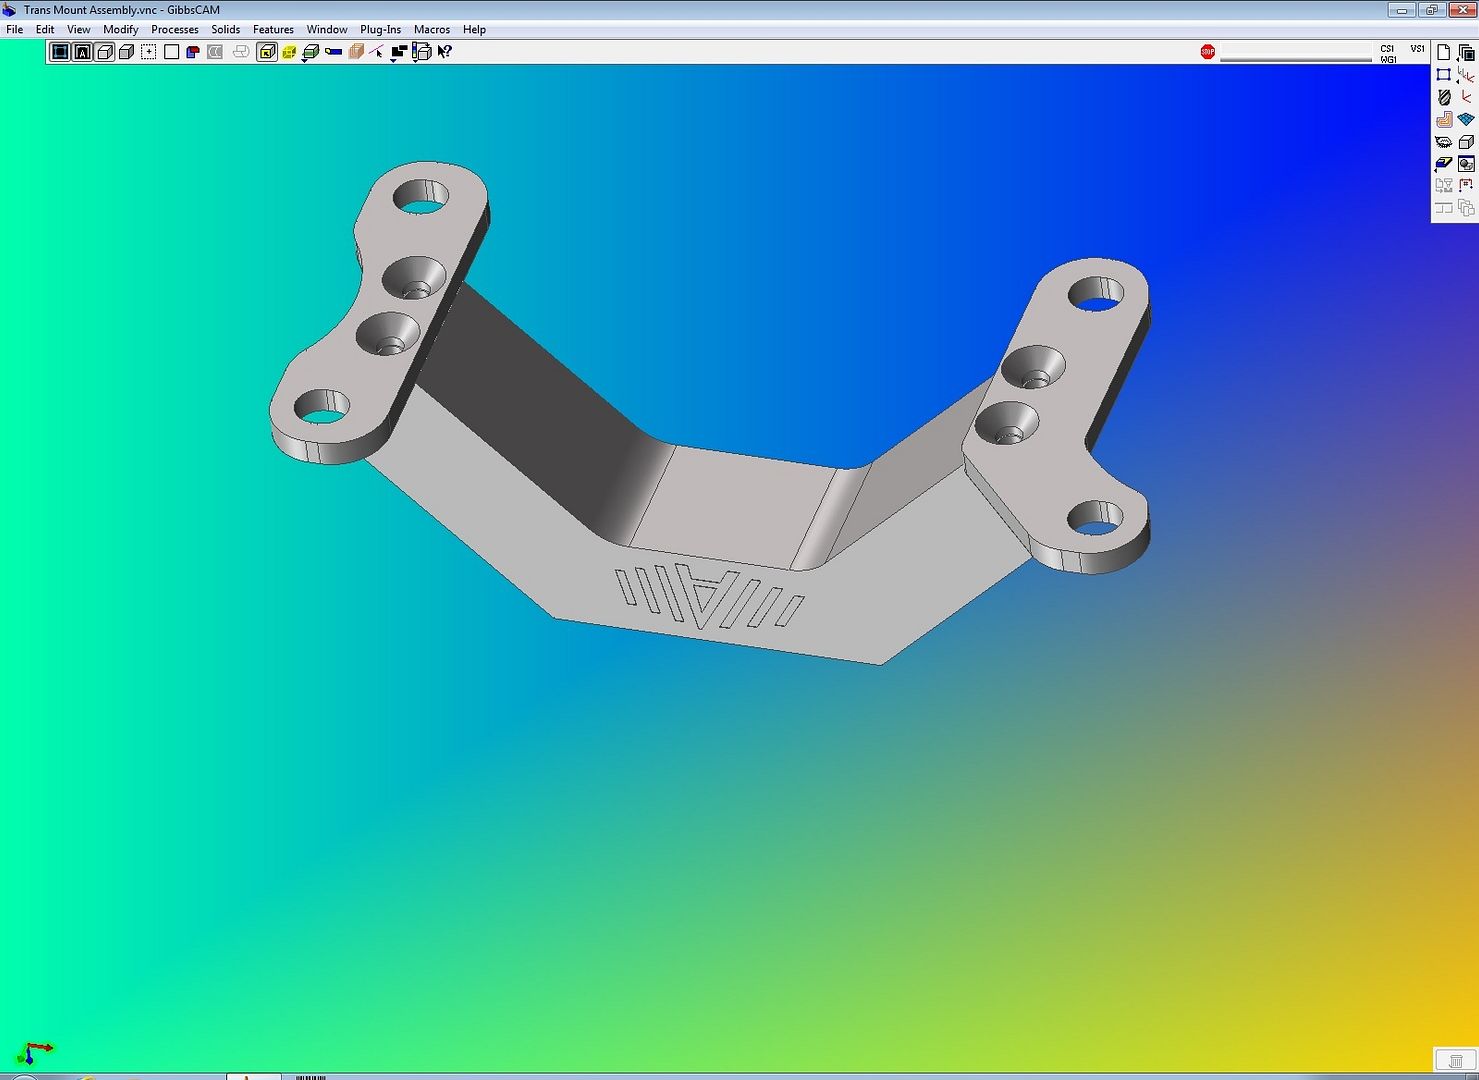Click the grayed crescent shape icon
This screenshot has width=1479, height=1080.
pyautogui.click(x=214, y=52)
